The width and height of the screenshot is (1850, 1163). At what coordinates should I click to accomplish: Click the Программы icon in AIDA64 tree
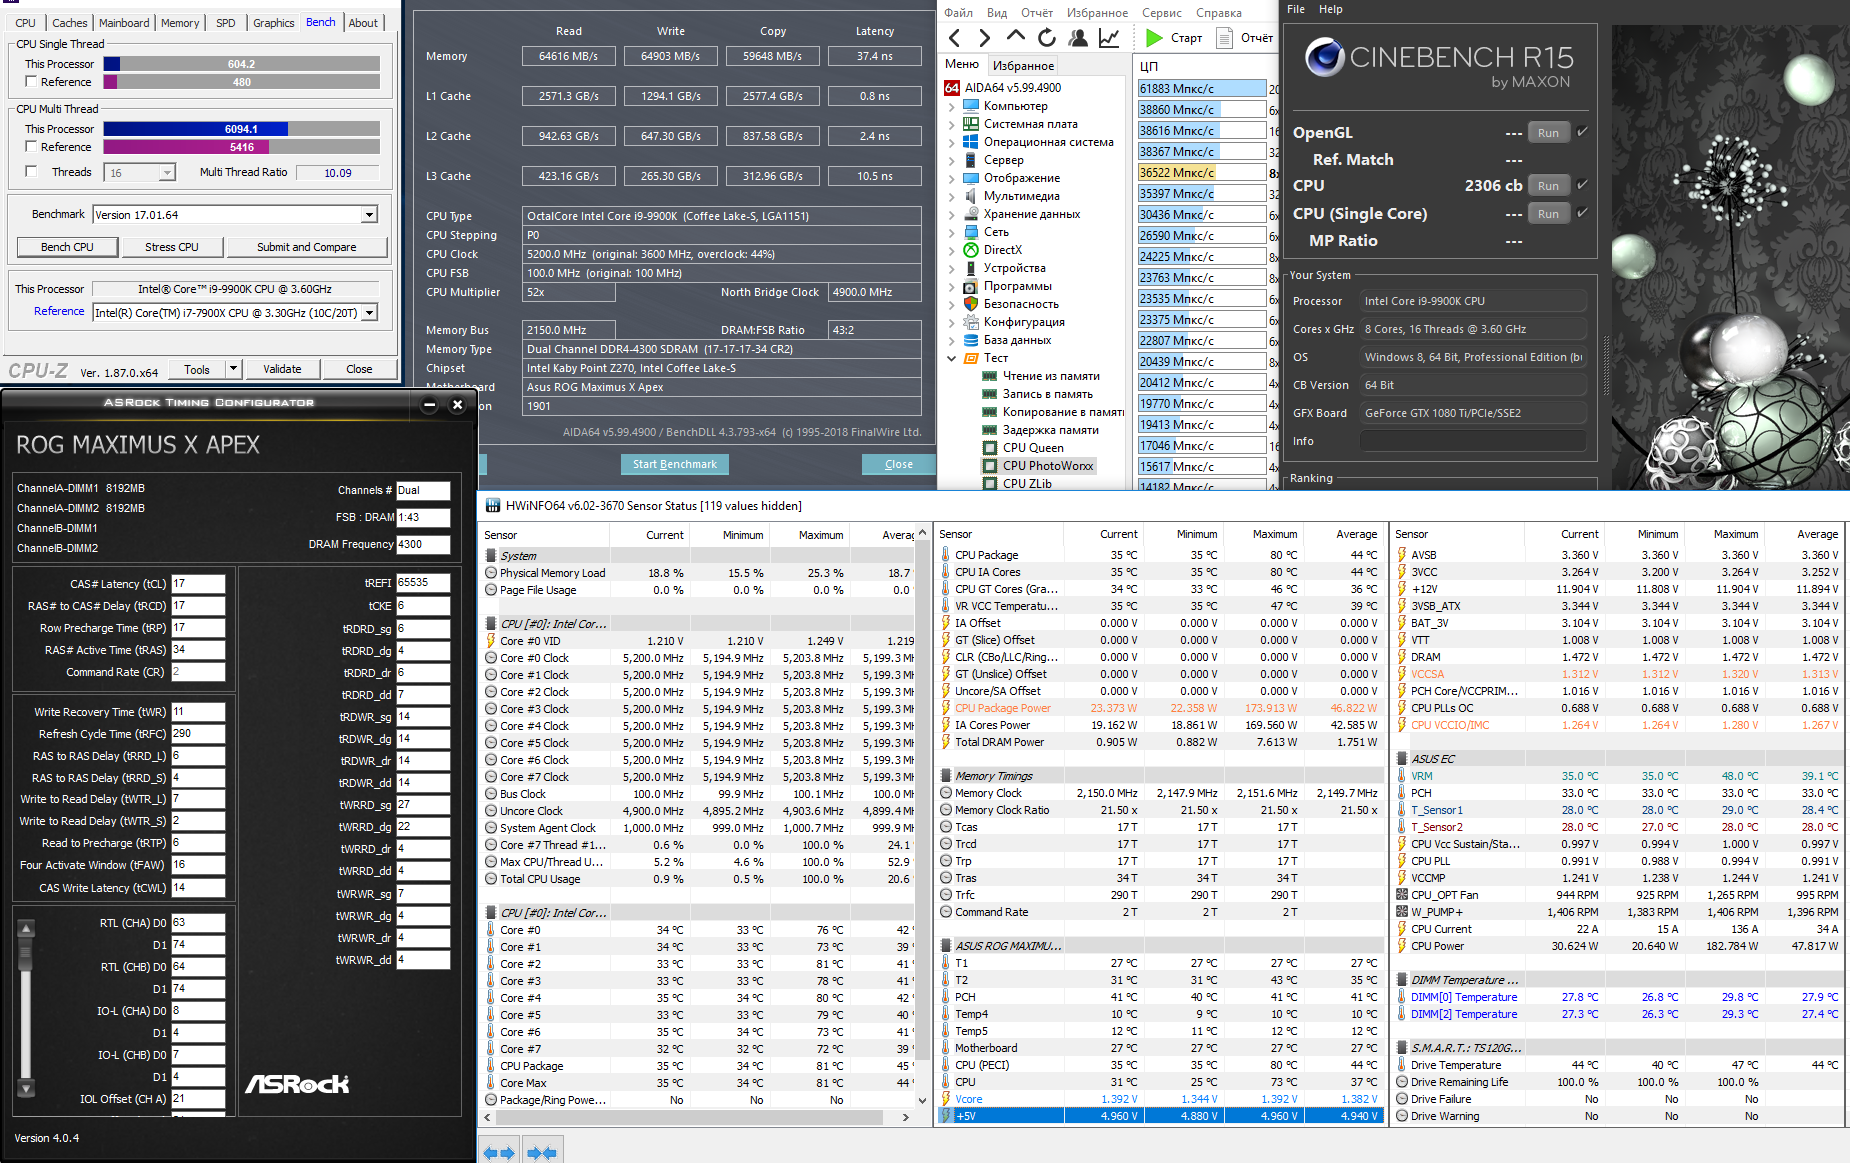pos(970,286)
